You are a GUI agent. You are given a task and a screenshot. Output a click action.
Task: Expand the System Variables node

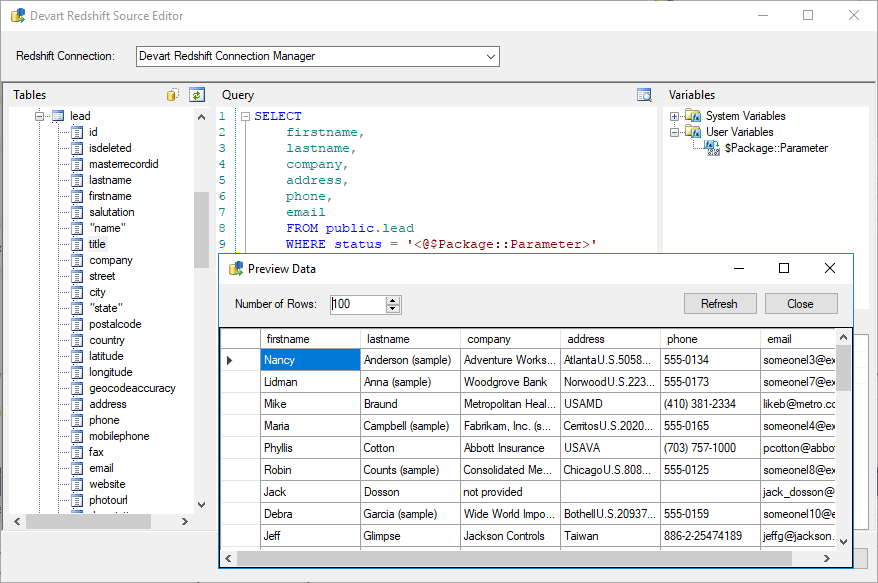[675, 115]
